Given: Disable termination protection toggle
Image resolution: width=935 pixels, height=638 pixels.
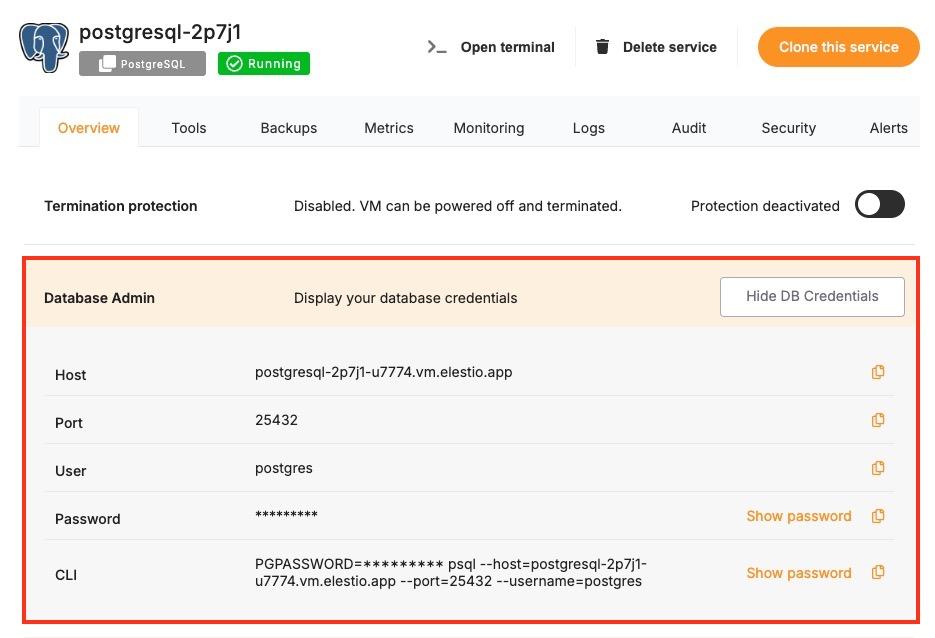Looking at the screenshot, I should coord(879,204).
